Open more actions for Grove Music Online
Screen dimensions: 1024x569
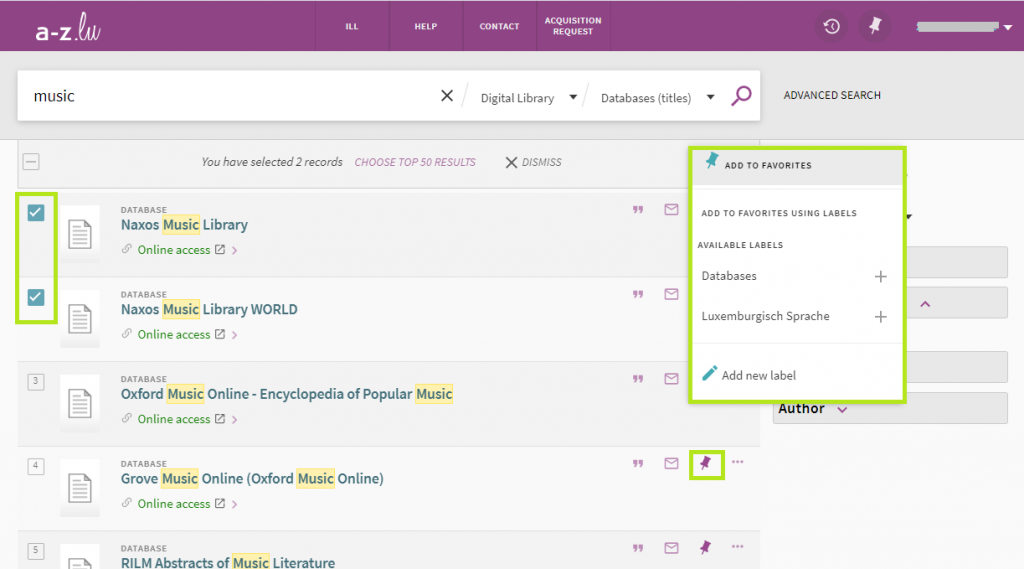point(737,462)
